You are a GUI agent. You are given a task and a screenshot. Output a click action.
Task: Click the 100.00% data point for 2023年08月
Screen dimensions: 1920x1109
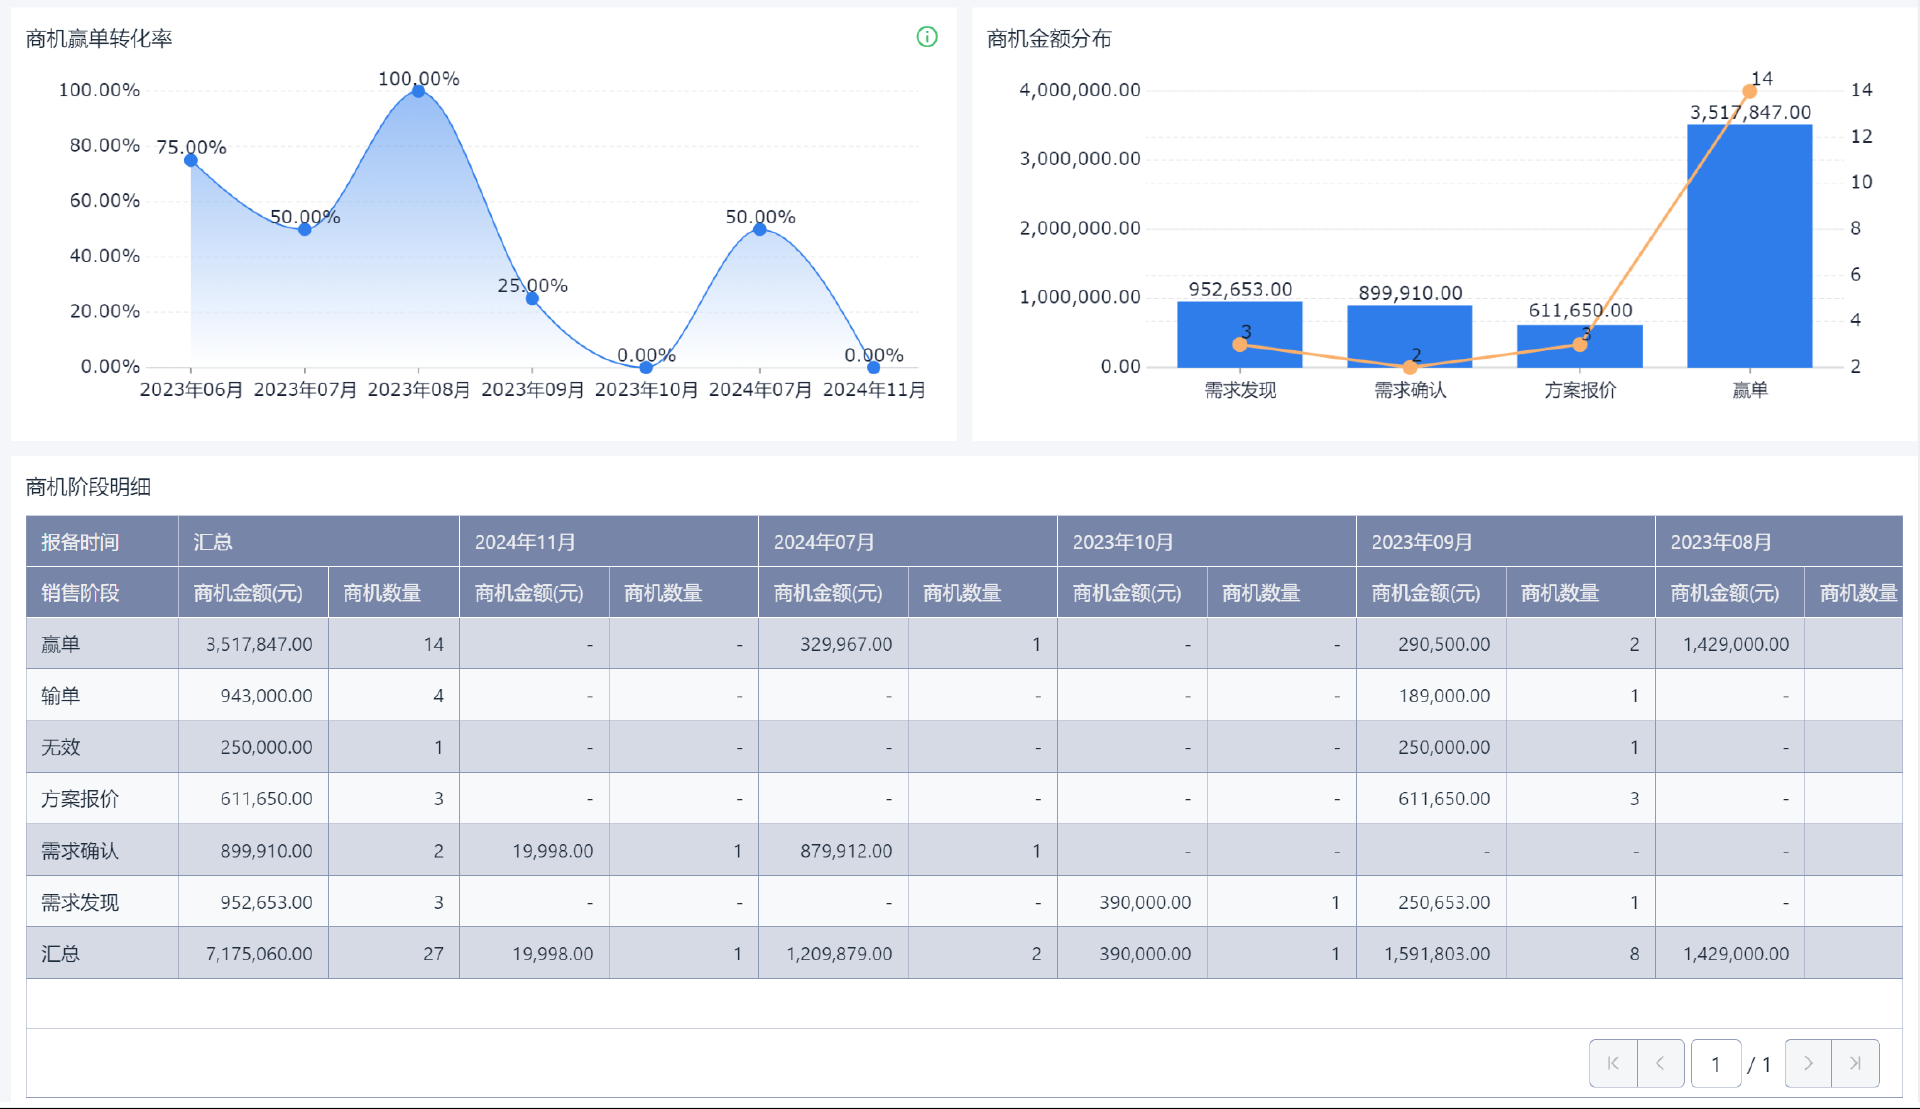pyautogui.click(x=418, y=91)
